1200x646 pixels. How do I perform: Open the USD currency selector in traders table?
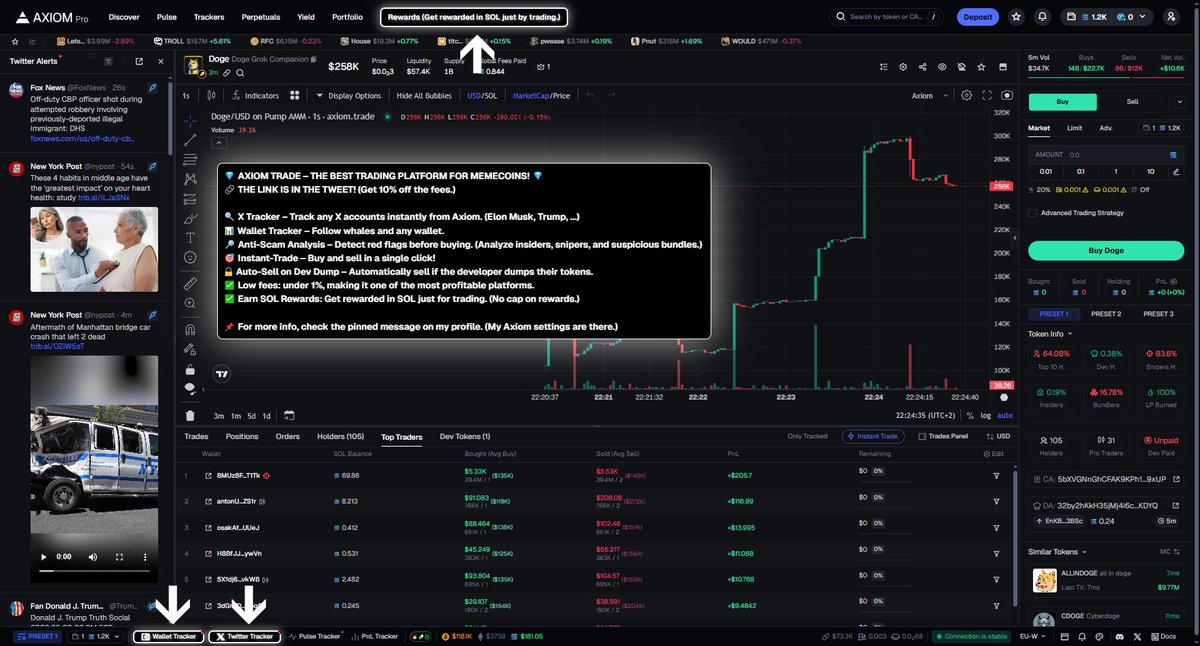pyautogui.click(x=996, y=436)
